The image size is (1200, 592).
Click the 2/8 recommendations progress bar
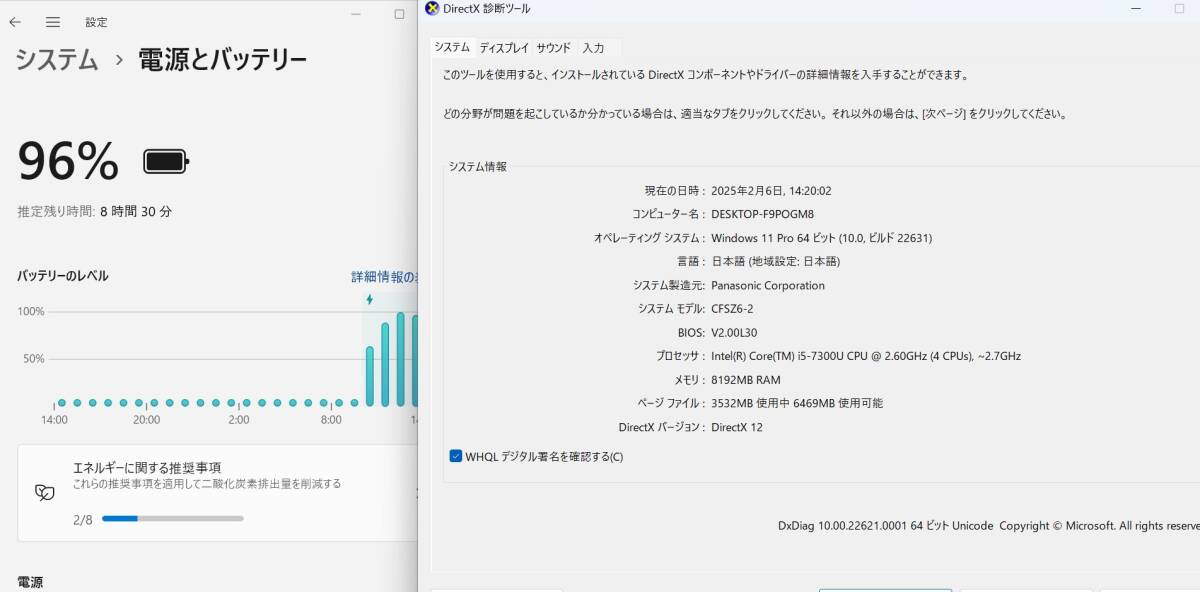(173, 519)
